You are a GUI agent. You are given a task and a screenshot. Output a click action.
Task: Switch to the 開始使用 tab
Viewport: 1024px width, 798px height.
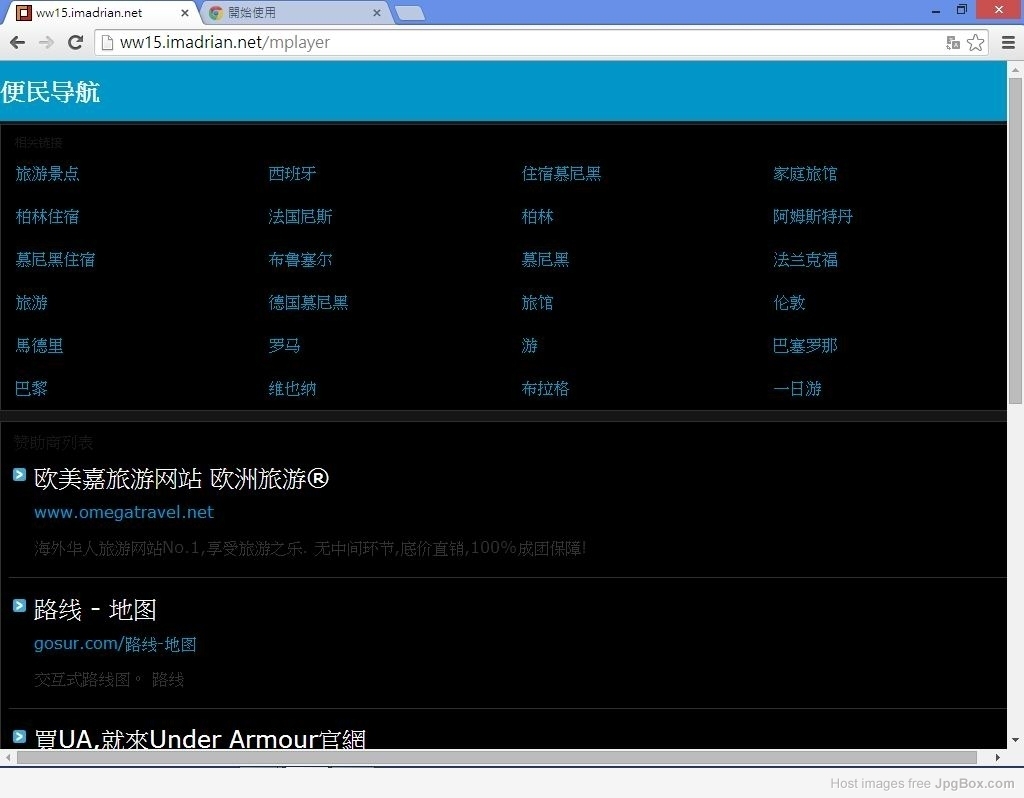[290, 13]
